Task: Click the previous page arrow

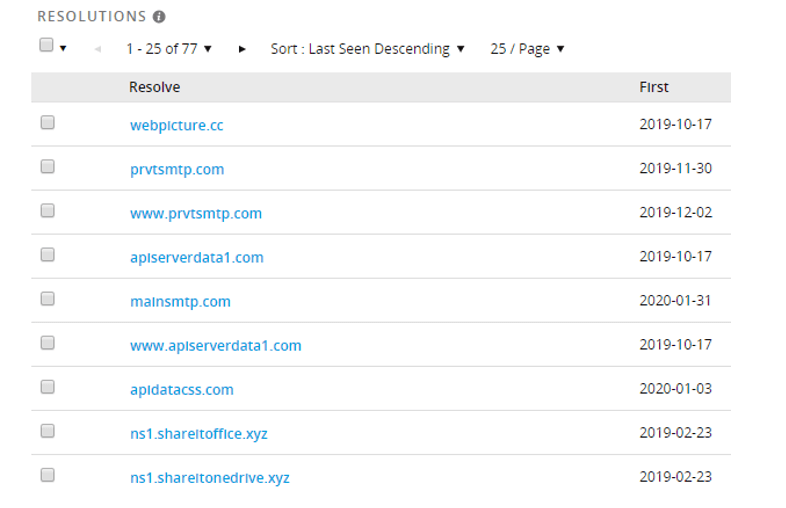Action: point(97,49)
